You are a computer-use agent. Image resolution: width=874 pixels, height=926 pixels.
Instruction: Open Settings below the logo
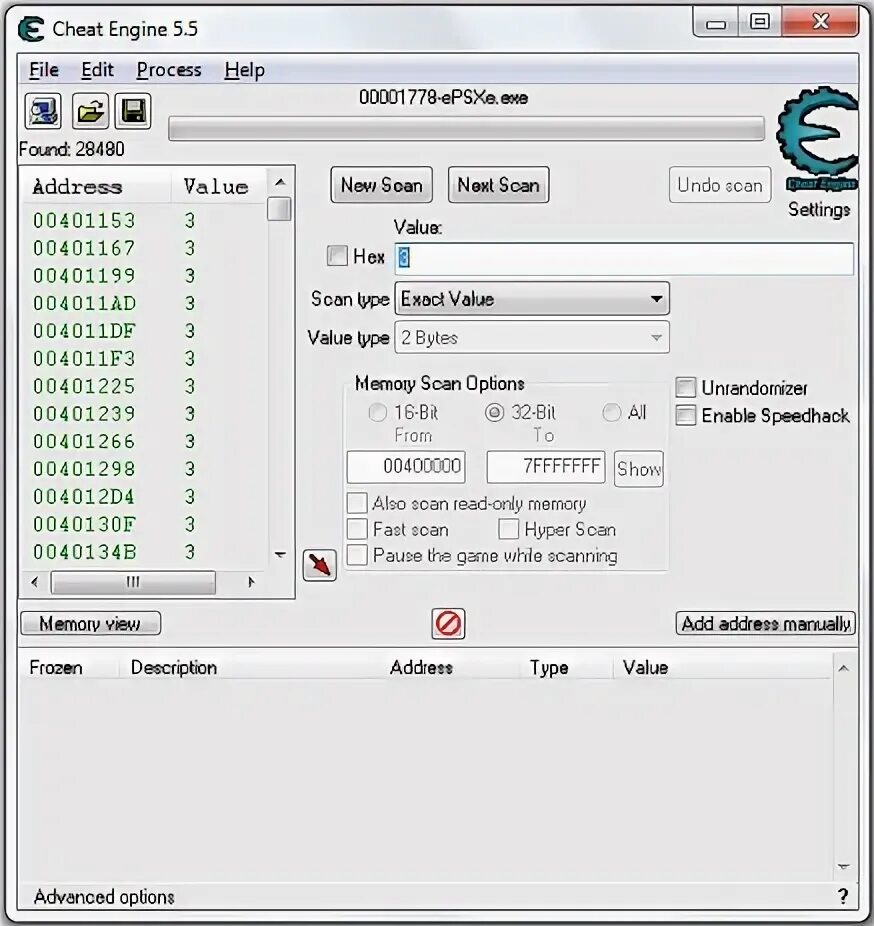coord(819,210)
